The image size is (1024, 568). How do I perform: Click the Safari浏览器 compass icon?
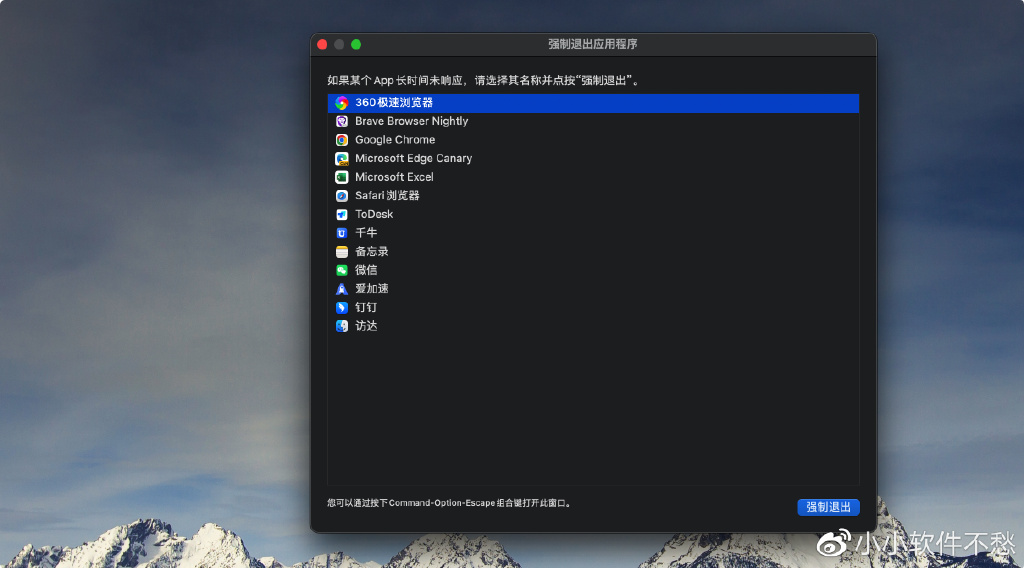click(342, 196)
